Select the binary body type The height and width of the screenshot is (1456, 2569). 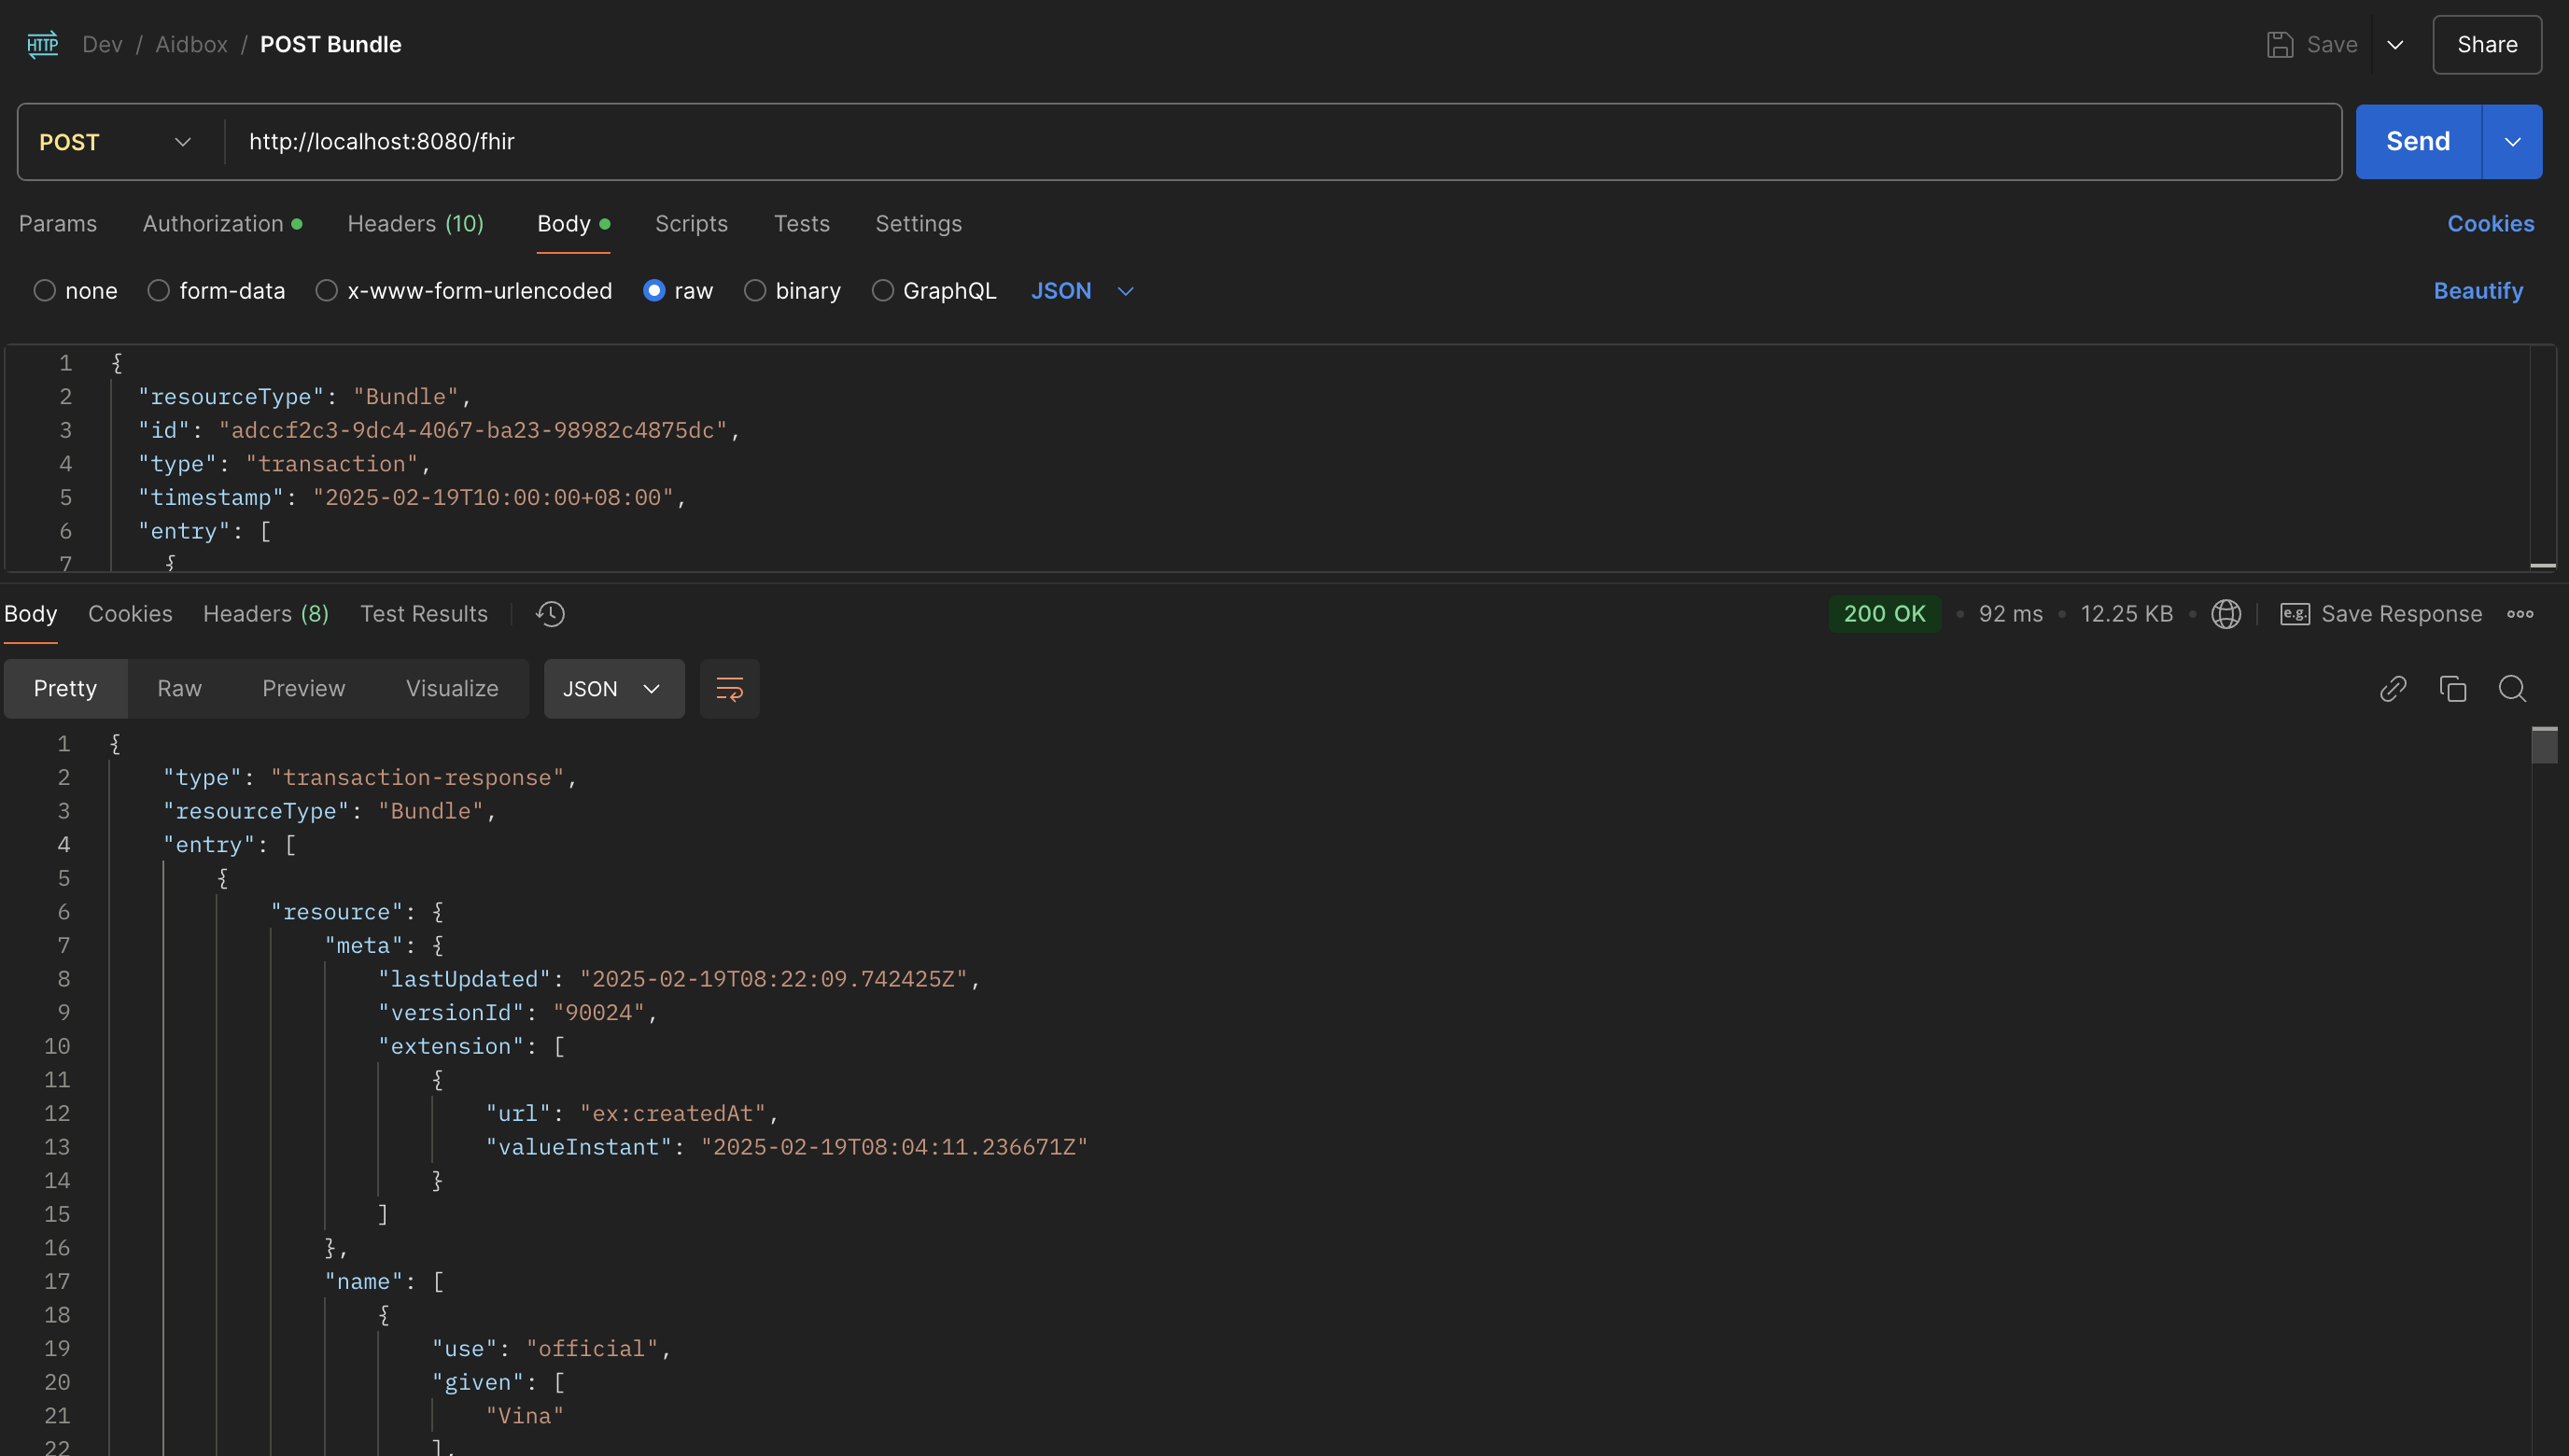point(755,290)
